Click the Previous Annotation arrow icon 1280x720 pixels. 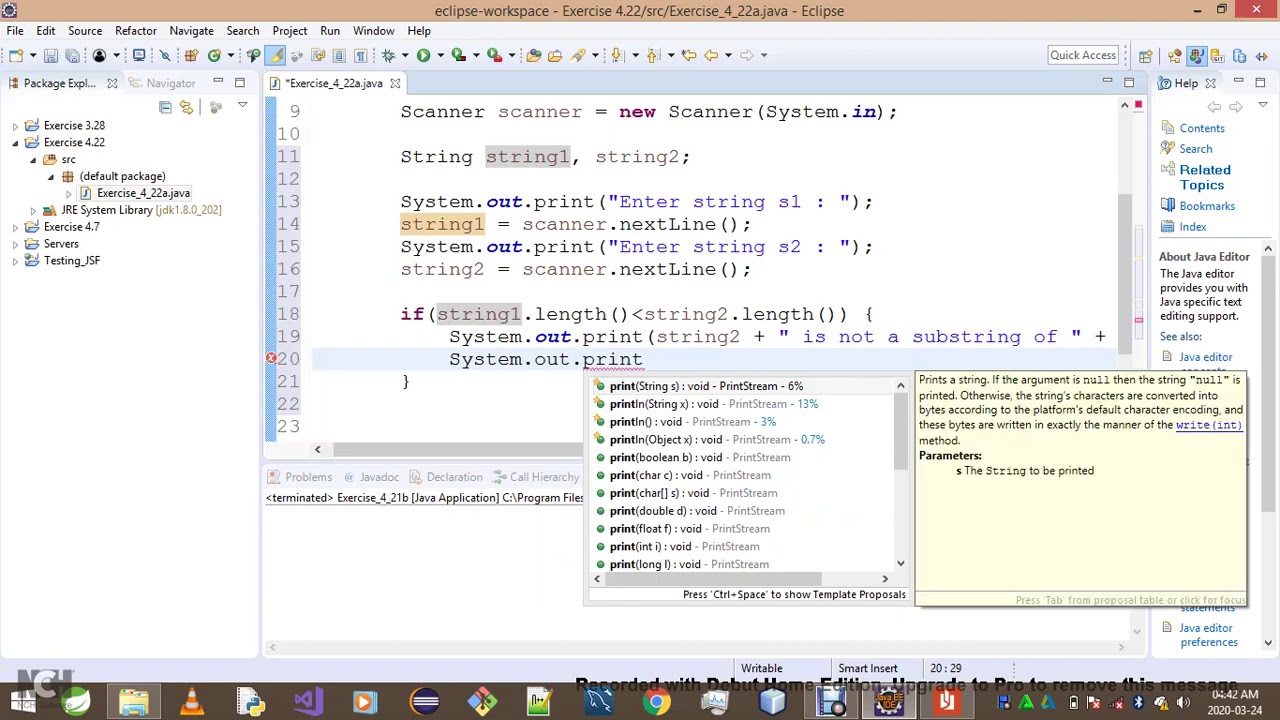click(653, 55)
